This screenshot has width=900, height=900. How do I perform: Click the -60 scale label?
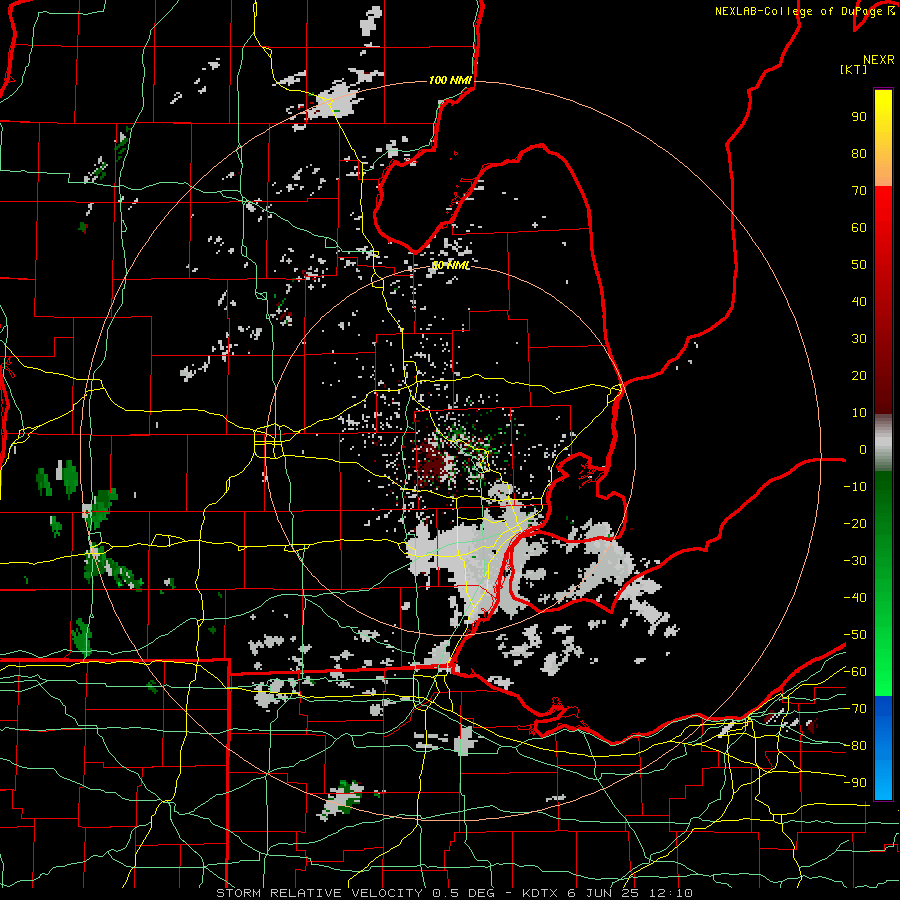click(855, 672)
